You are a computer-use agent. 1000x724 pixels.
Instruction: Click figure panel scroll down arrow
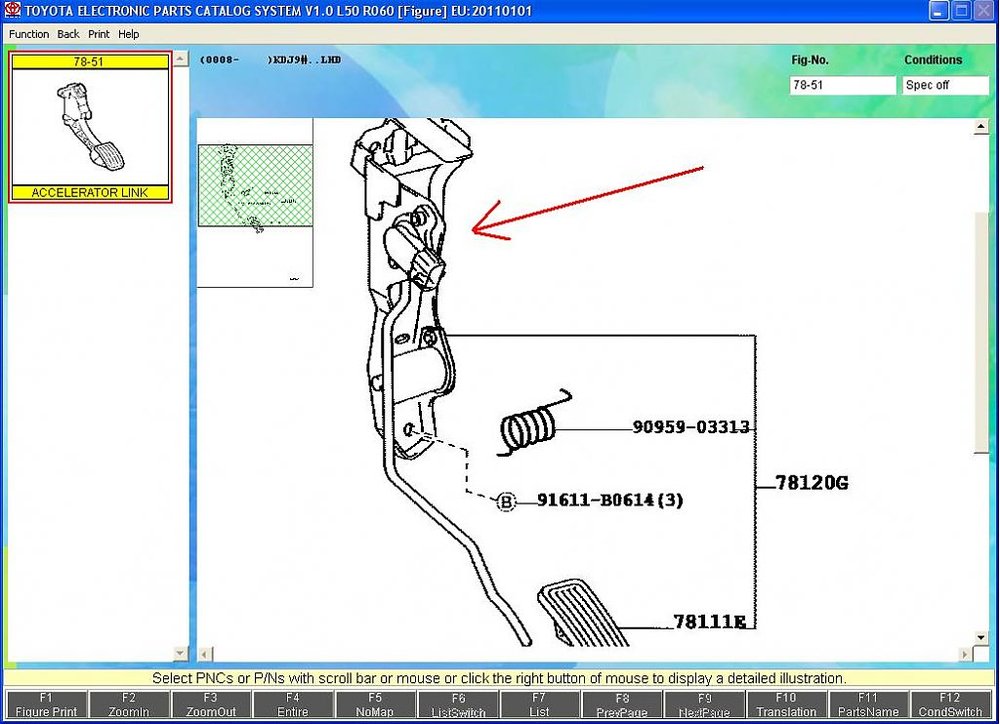(x=981, y=637)
